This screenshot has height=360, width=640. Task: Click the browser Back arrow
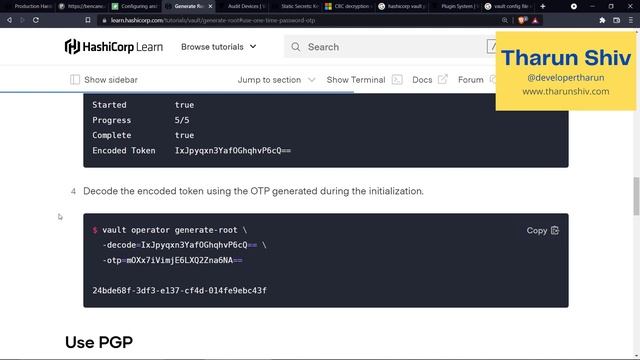pos(9,20)
